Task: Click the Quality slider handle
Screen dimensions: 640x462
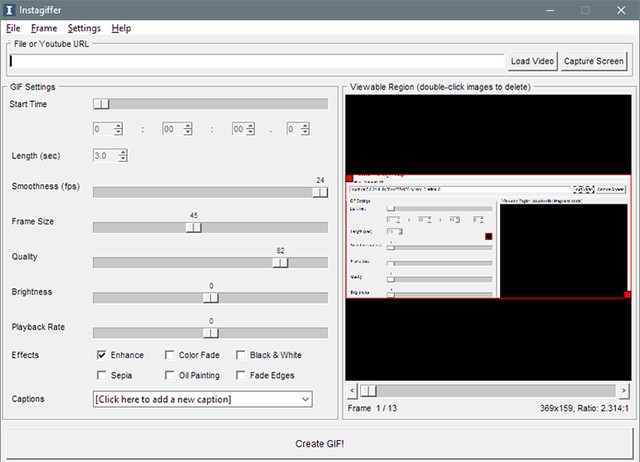Action: 281,262
